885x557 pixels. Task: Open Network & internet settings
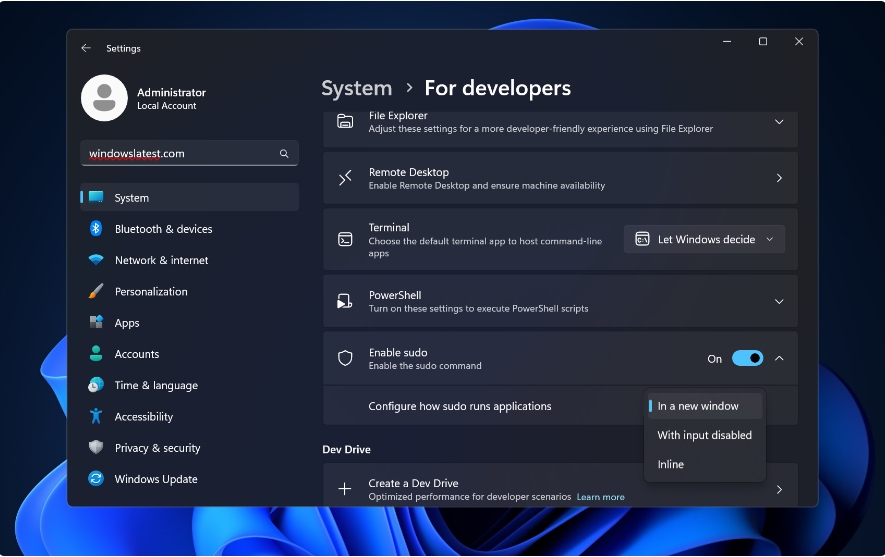pyautogui.click(x=190, y=260)
